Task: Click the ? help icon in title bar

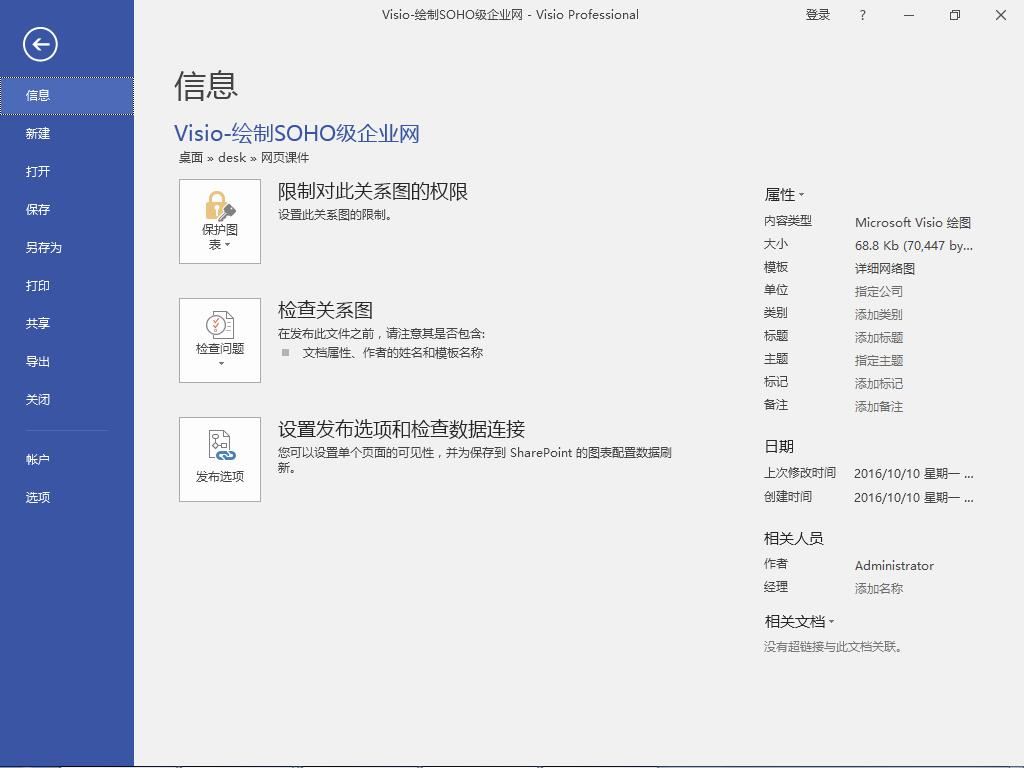Action: click(x=863, y=15)
